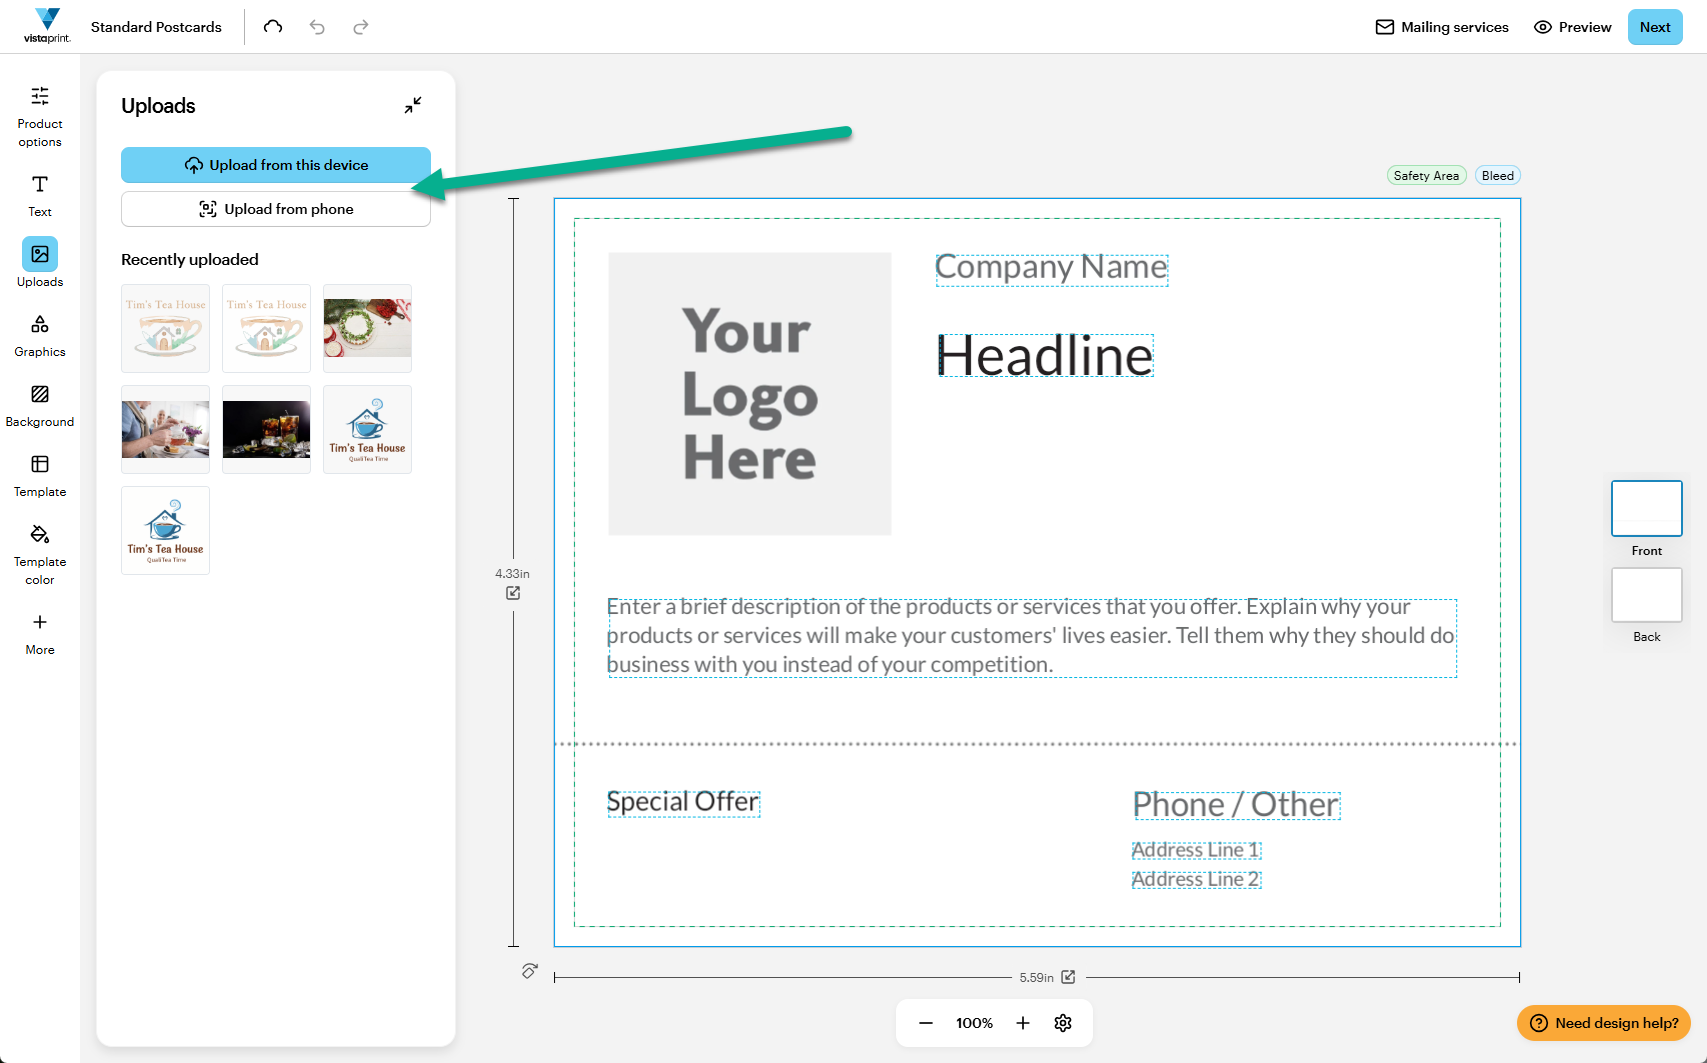
Task: Click the rotate canvas icon
Action: tap(530, 971)
